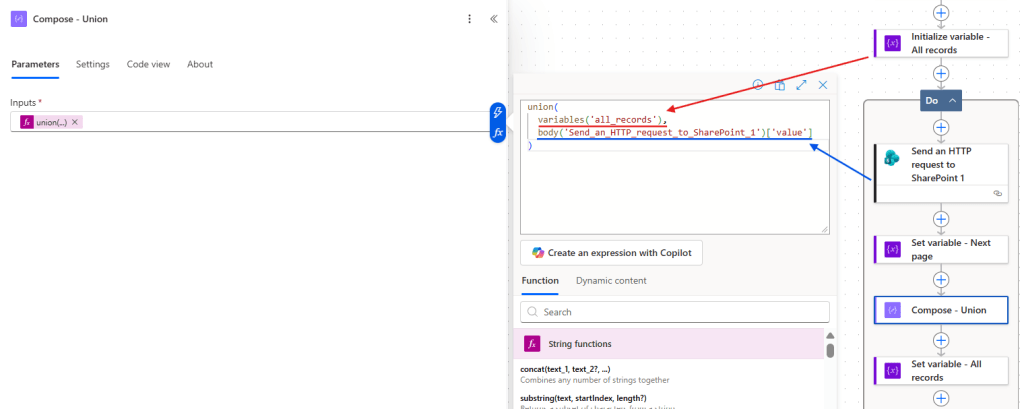Viewport: 1022px width, 409px height.
Task: Open the union(...) expression token
Action: click(x=51, y=122)
